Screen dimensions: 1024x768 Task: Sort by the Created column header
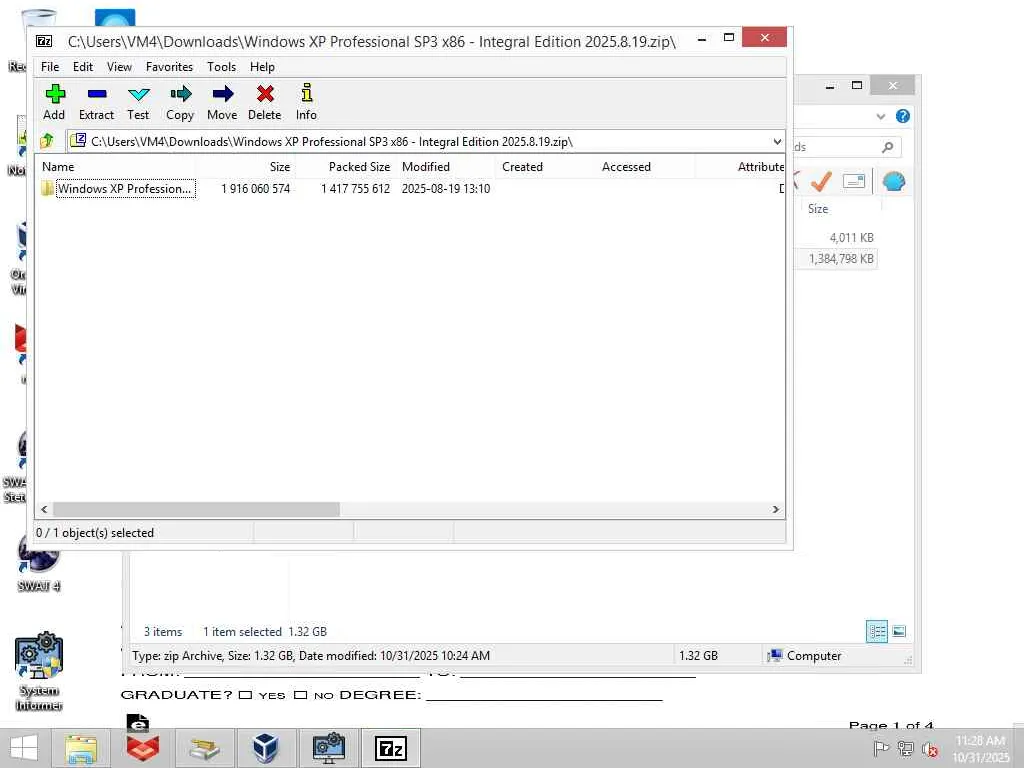pos(545,167)
